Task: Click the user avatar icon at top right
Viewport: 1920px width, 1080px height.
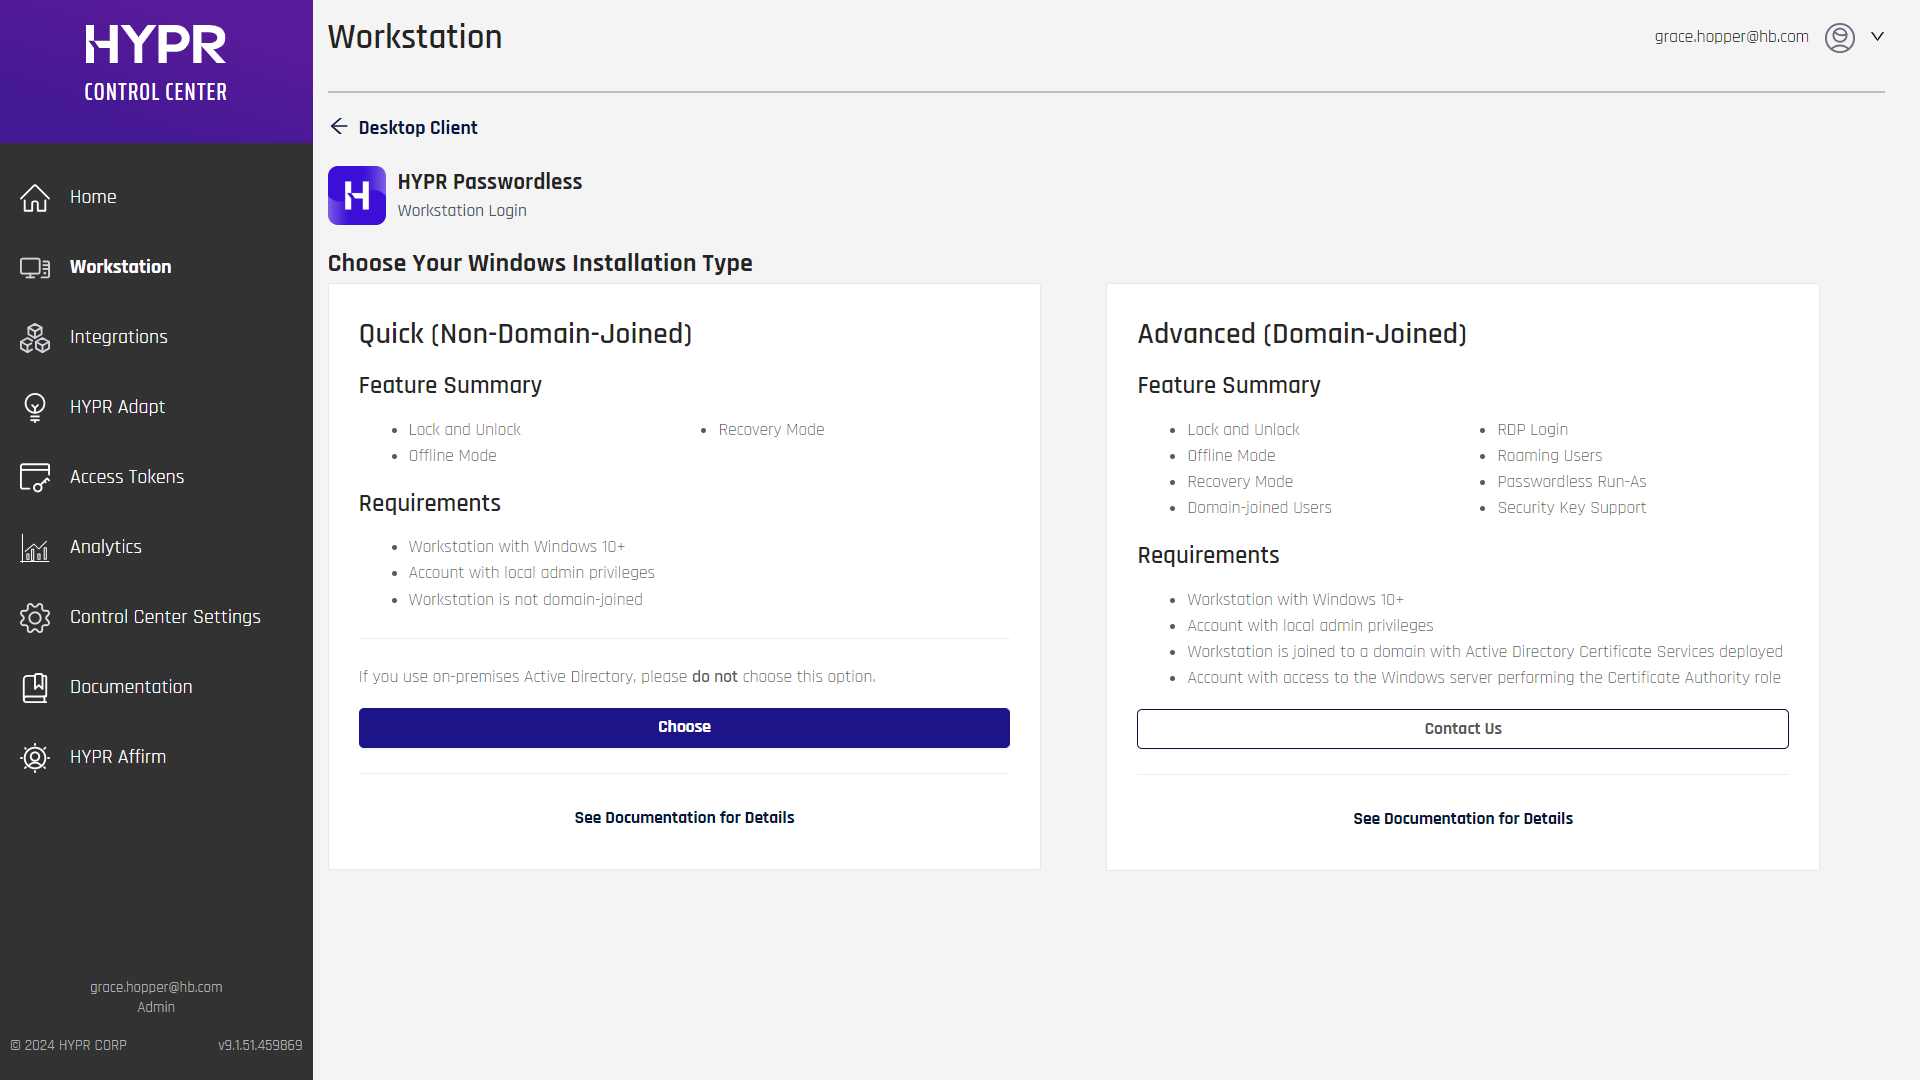Action: click(x=1839, y=37)
